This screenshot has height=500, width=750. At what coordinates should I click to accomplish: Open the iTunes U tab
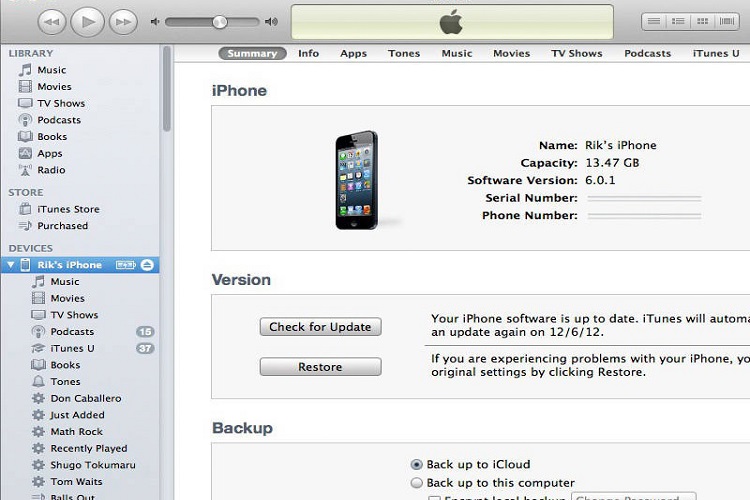click(x=716, y=53)
